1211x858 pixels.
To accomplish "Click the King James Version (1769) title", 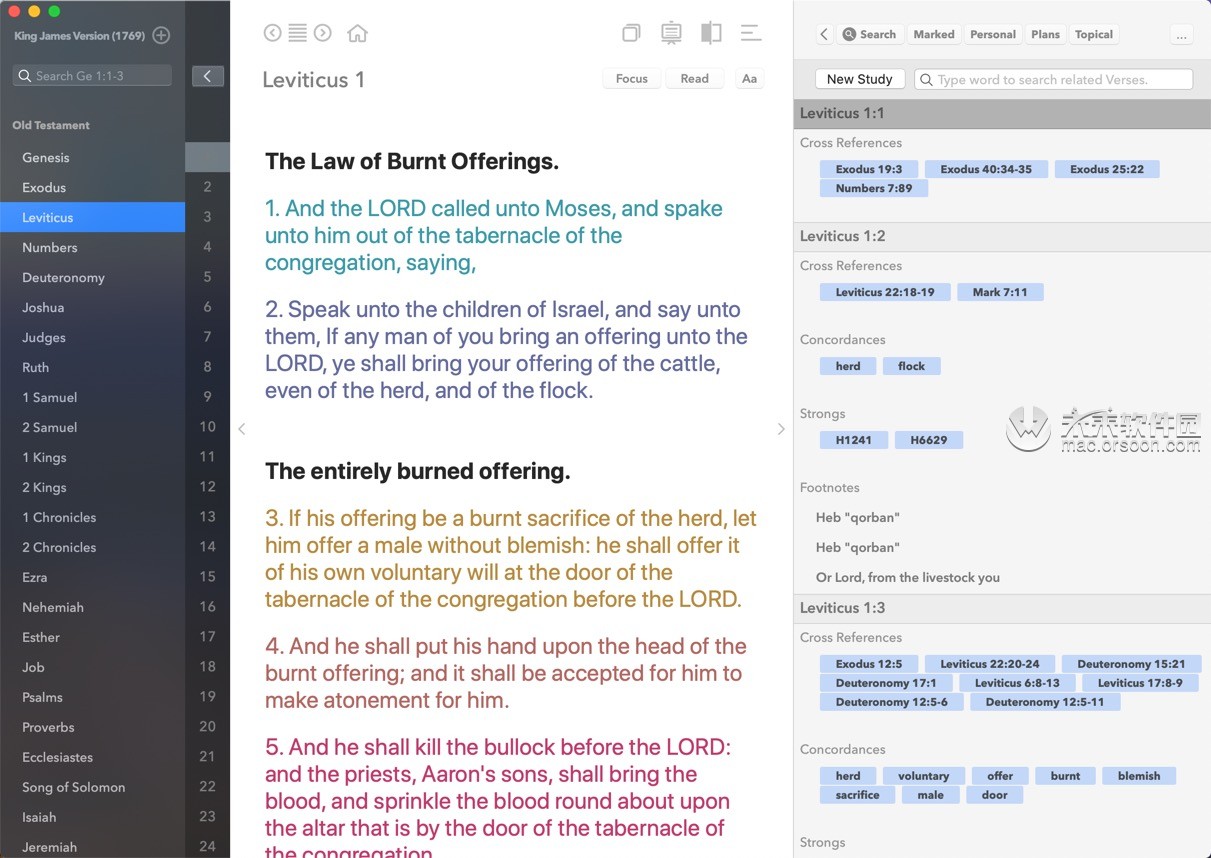I will (x=79, y=36).
